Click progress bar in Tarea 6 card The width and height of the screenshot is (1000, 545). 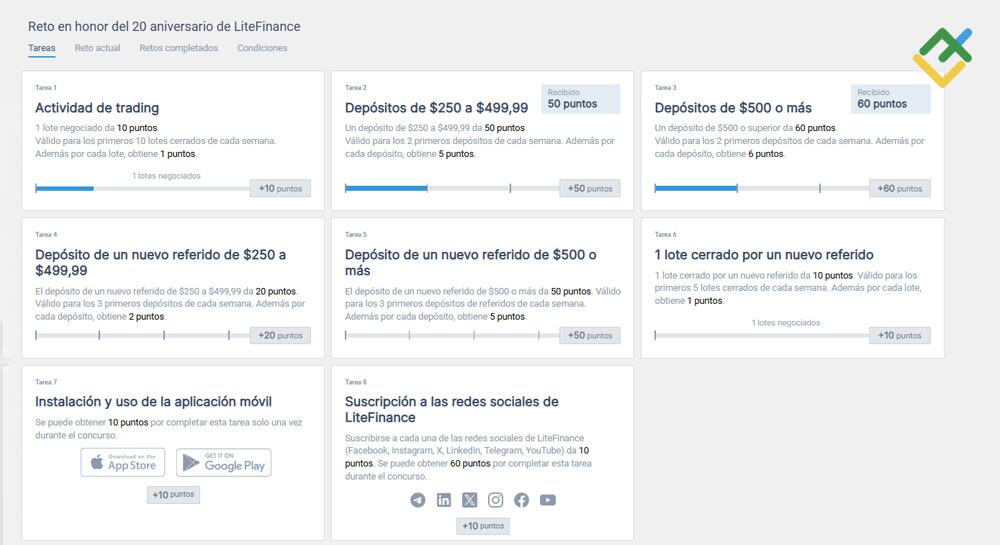pos(761,335)
